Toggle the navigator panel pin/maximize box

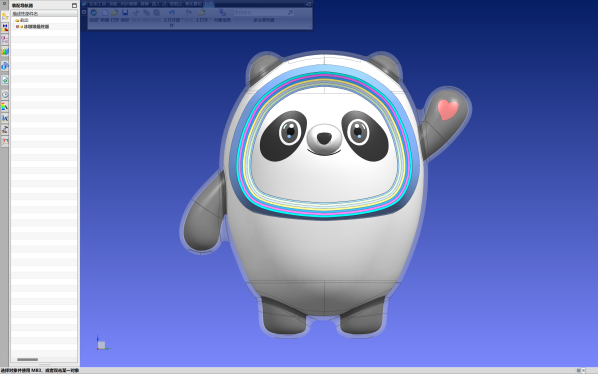pyautogui.click(x=74, y=5)
